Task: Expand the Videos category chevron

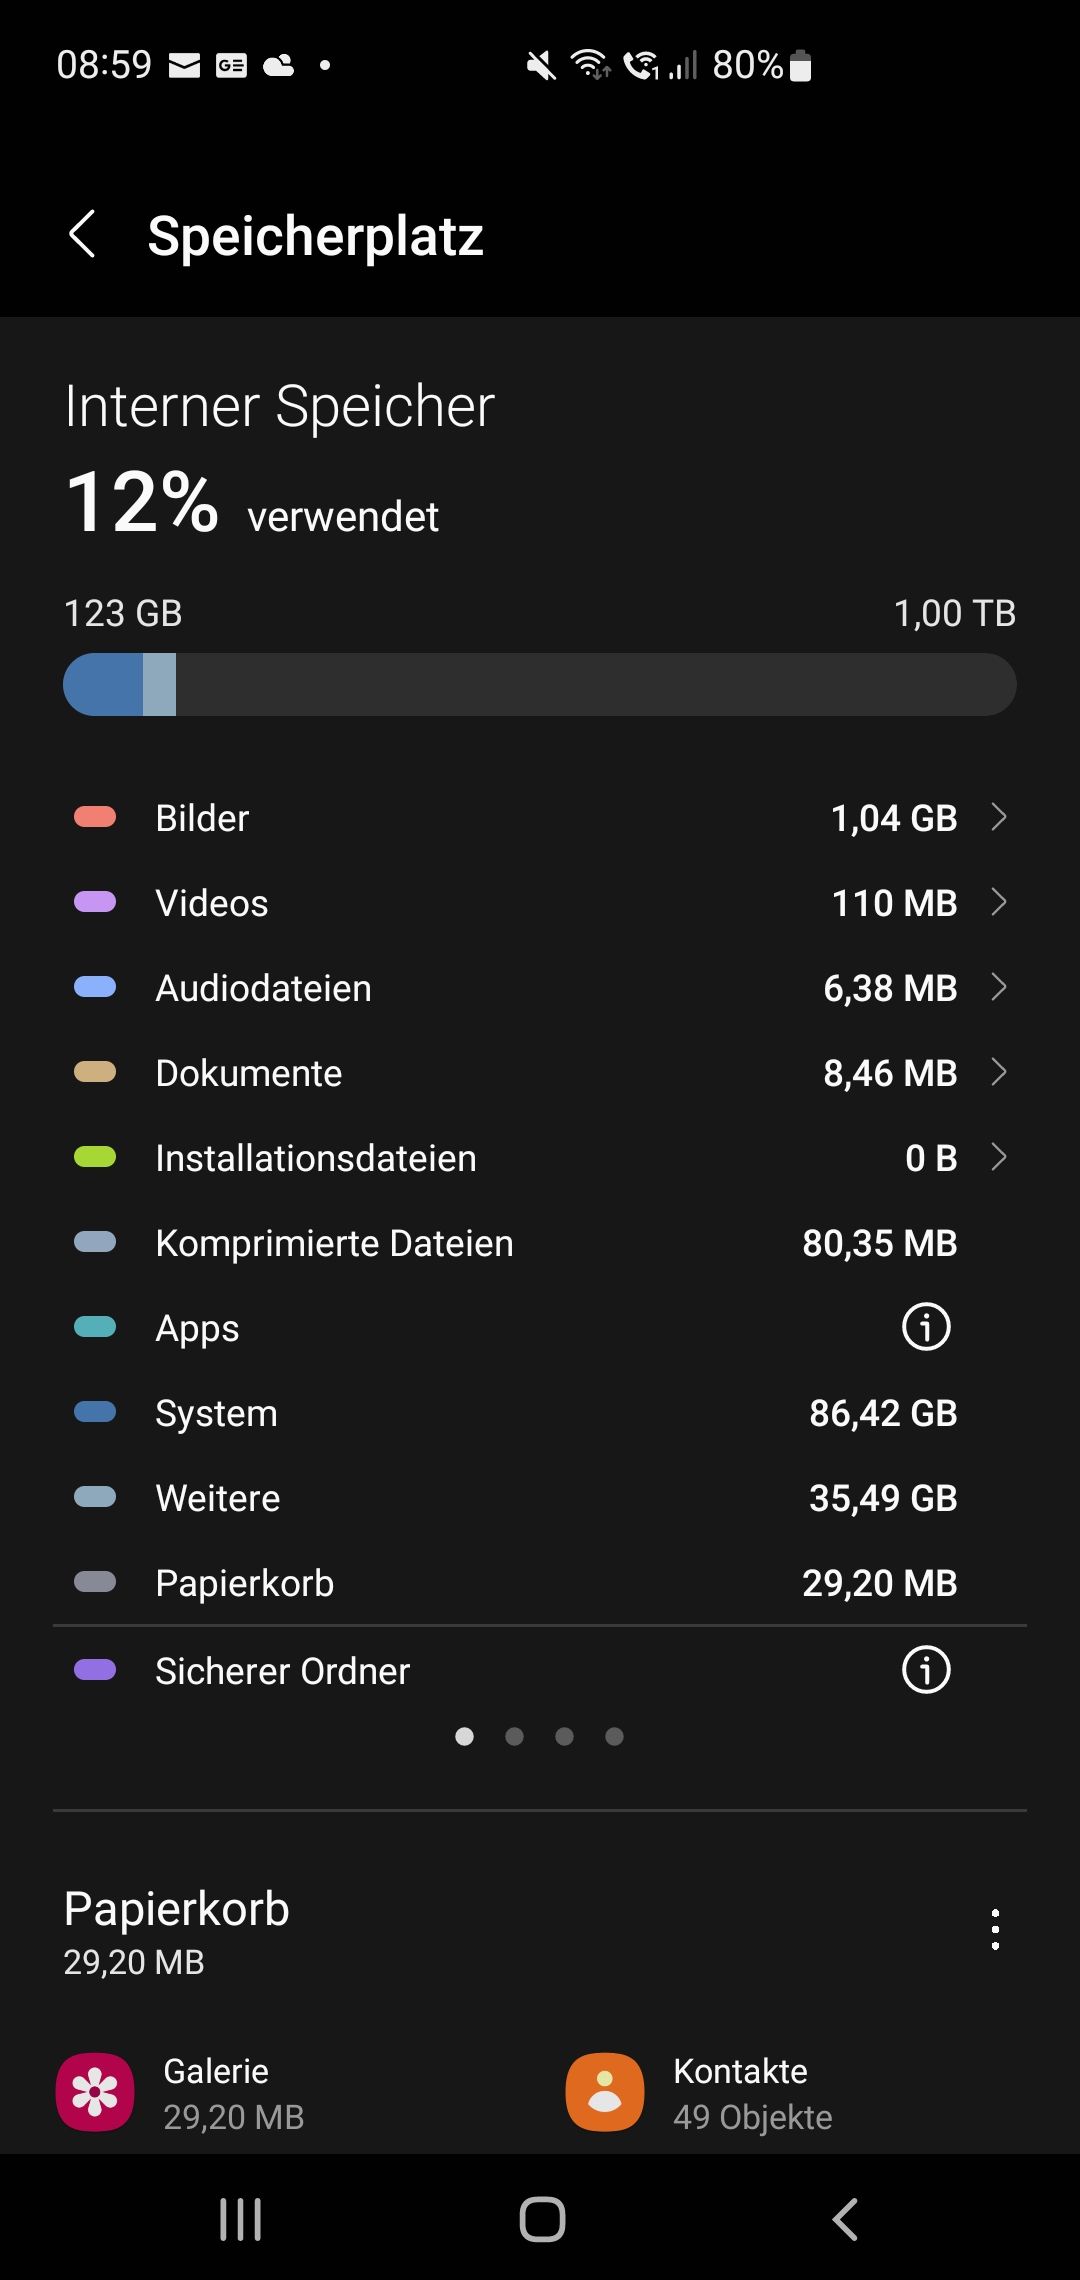Action: coord(998,902)
